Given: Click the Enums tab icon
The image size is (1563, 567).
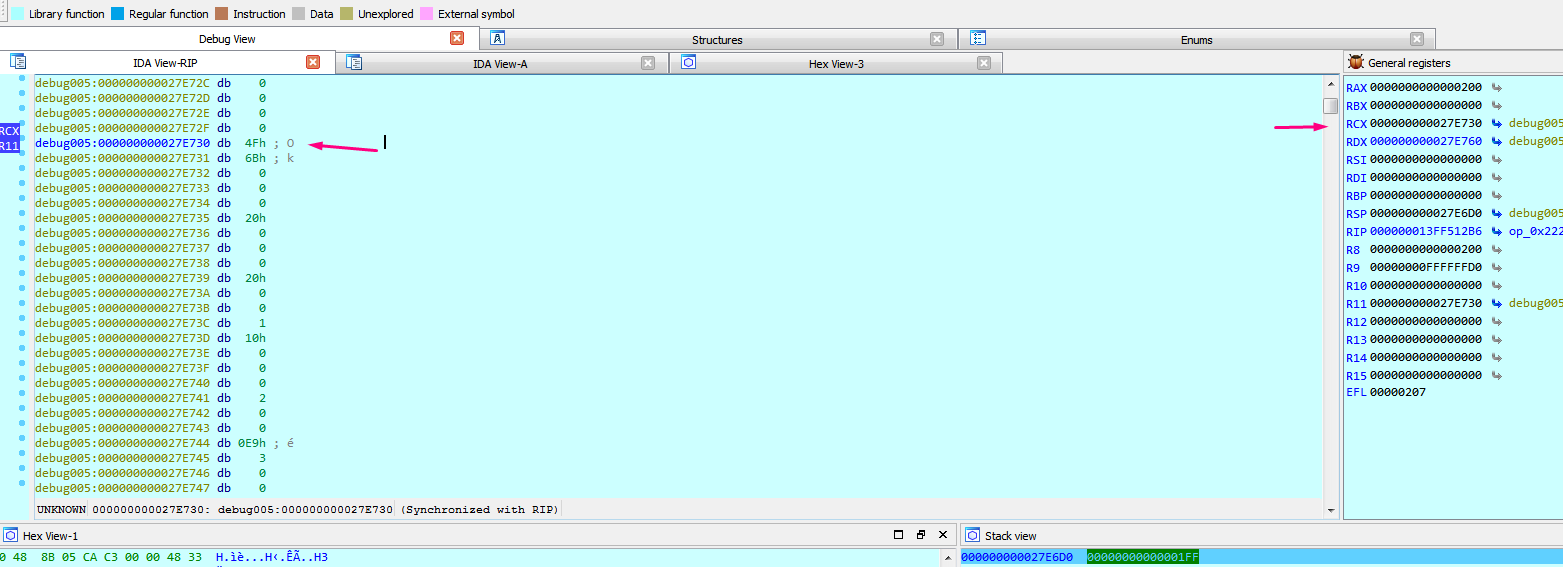Looking at the screenshot, I should [978, 39].
